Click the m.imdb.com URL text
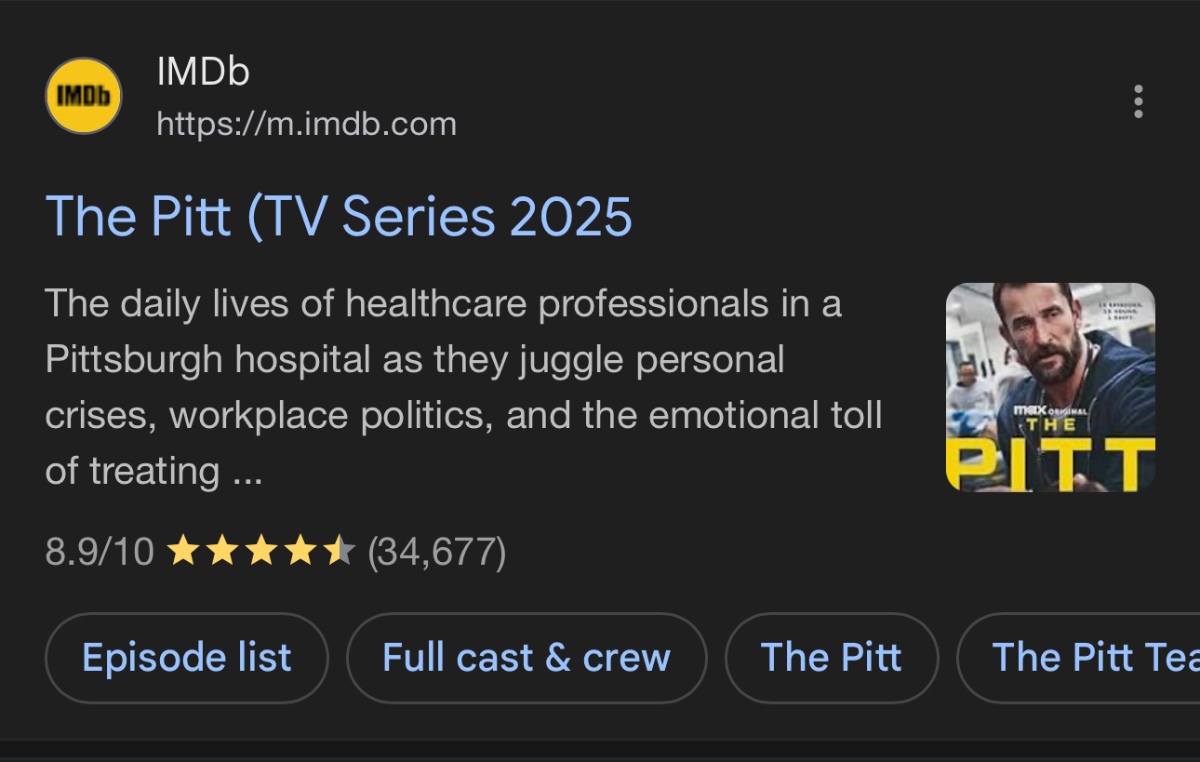The width and height of the screenshot is (1200, 762). pyautogui.click(x=306, y=124)
